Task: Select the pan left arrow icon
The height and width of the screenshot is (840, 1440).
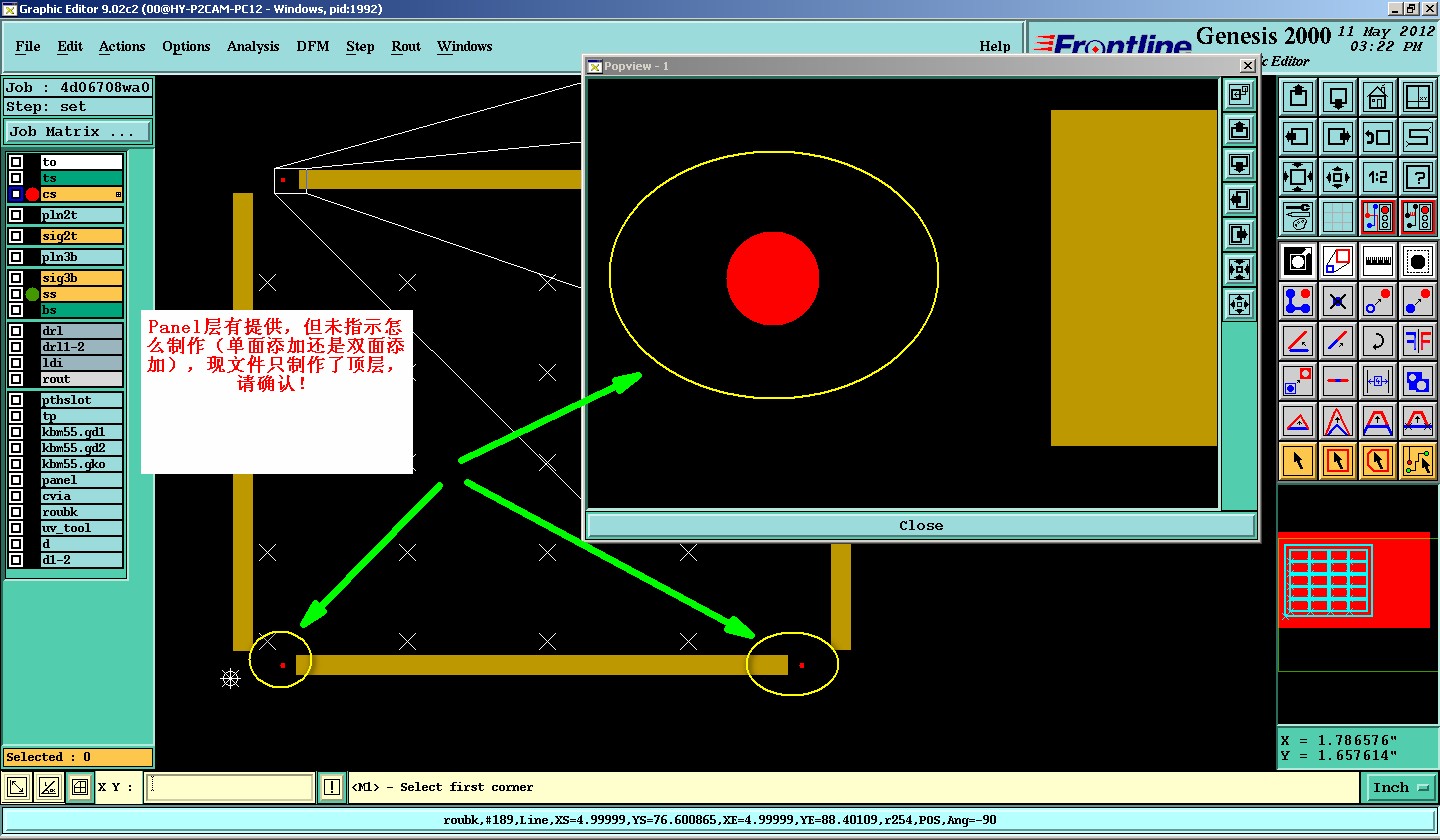Action: point(1298,137)
